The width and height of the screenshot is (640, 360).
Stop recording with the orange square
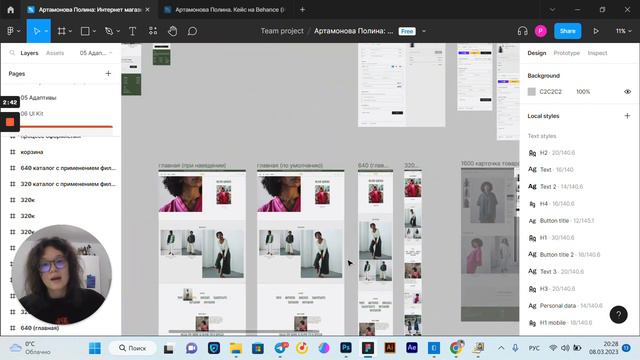(10, 122)
